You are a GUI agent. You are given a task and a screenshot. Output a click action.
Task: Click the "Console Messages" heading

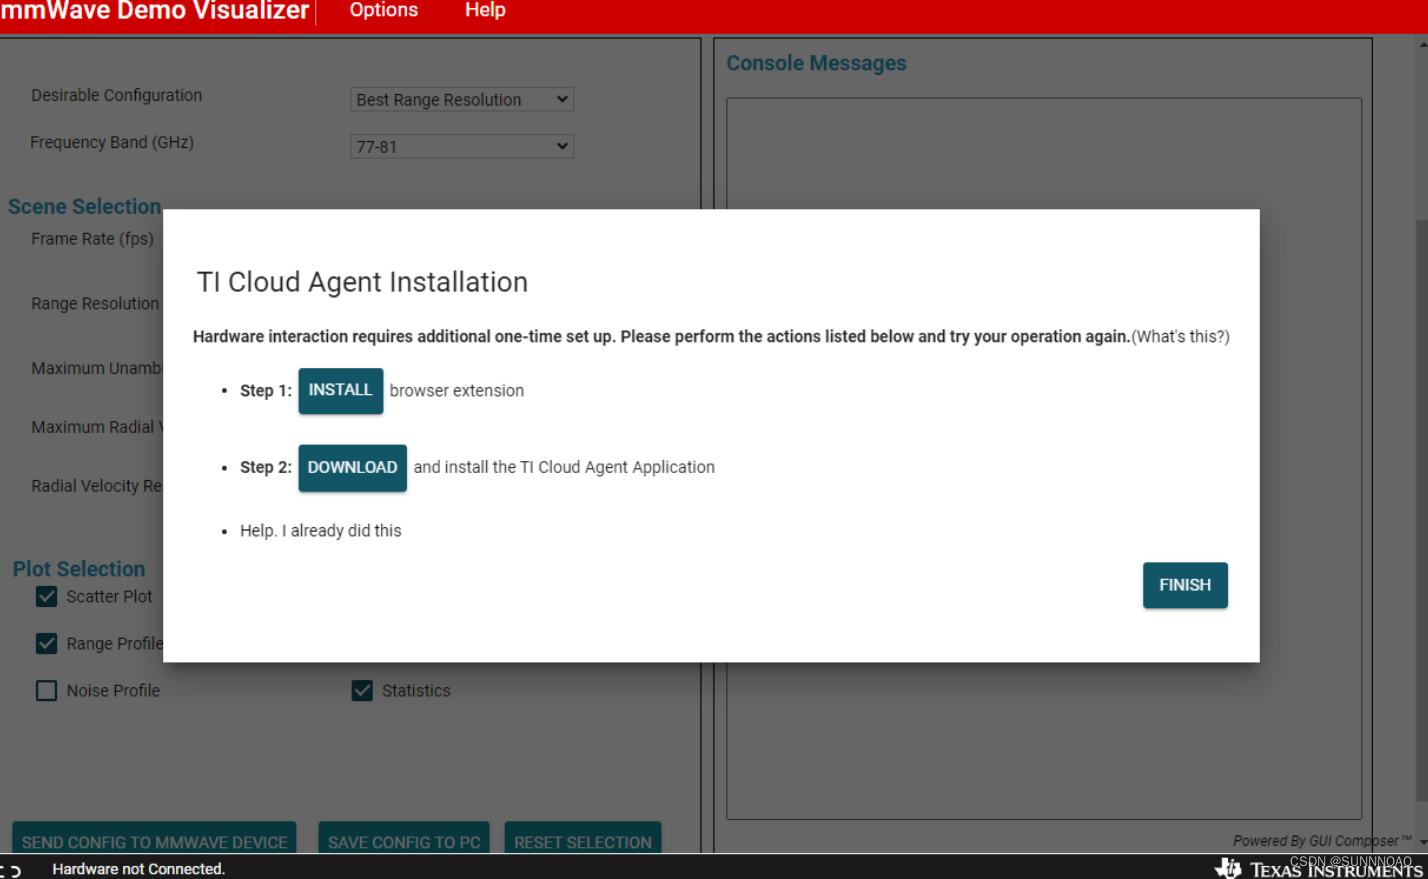816,63
